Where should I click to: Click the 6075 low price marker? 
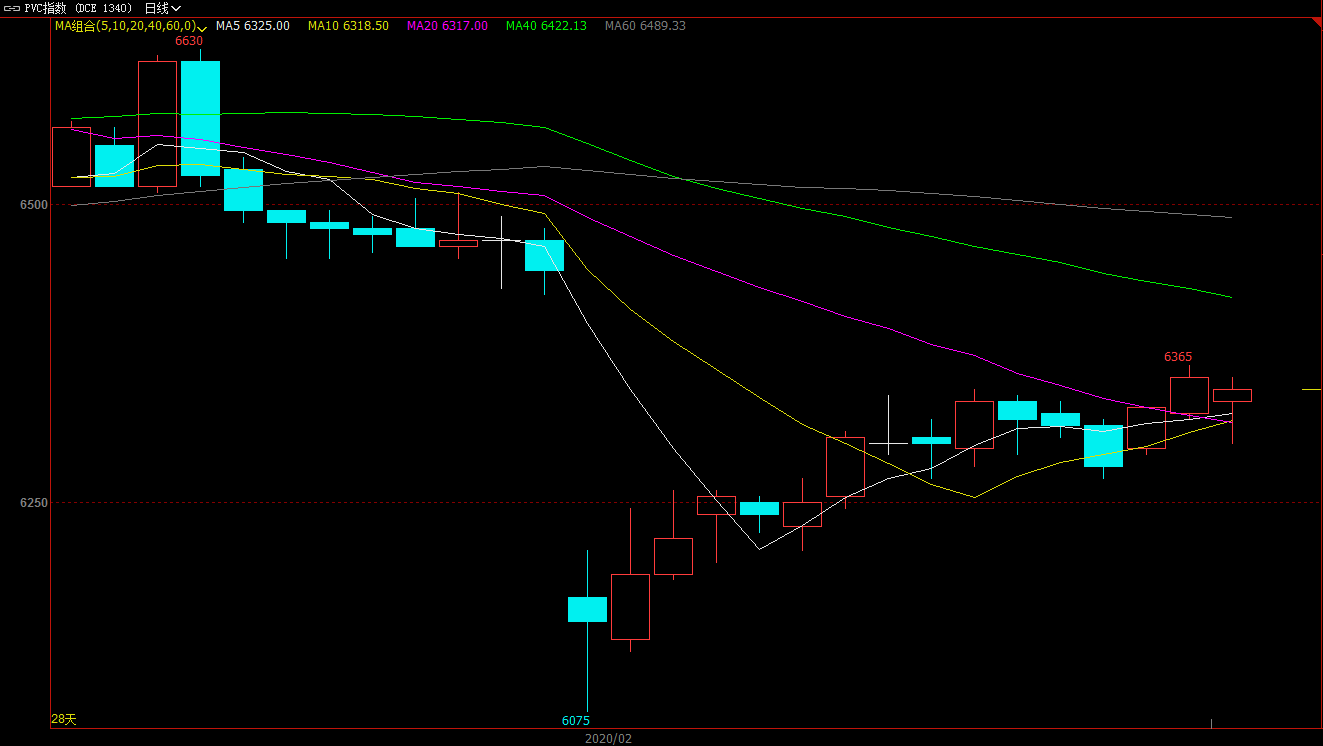coord(575,720)
